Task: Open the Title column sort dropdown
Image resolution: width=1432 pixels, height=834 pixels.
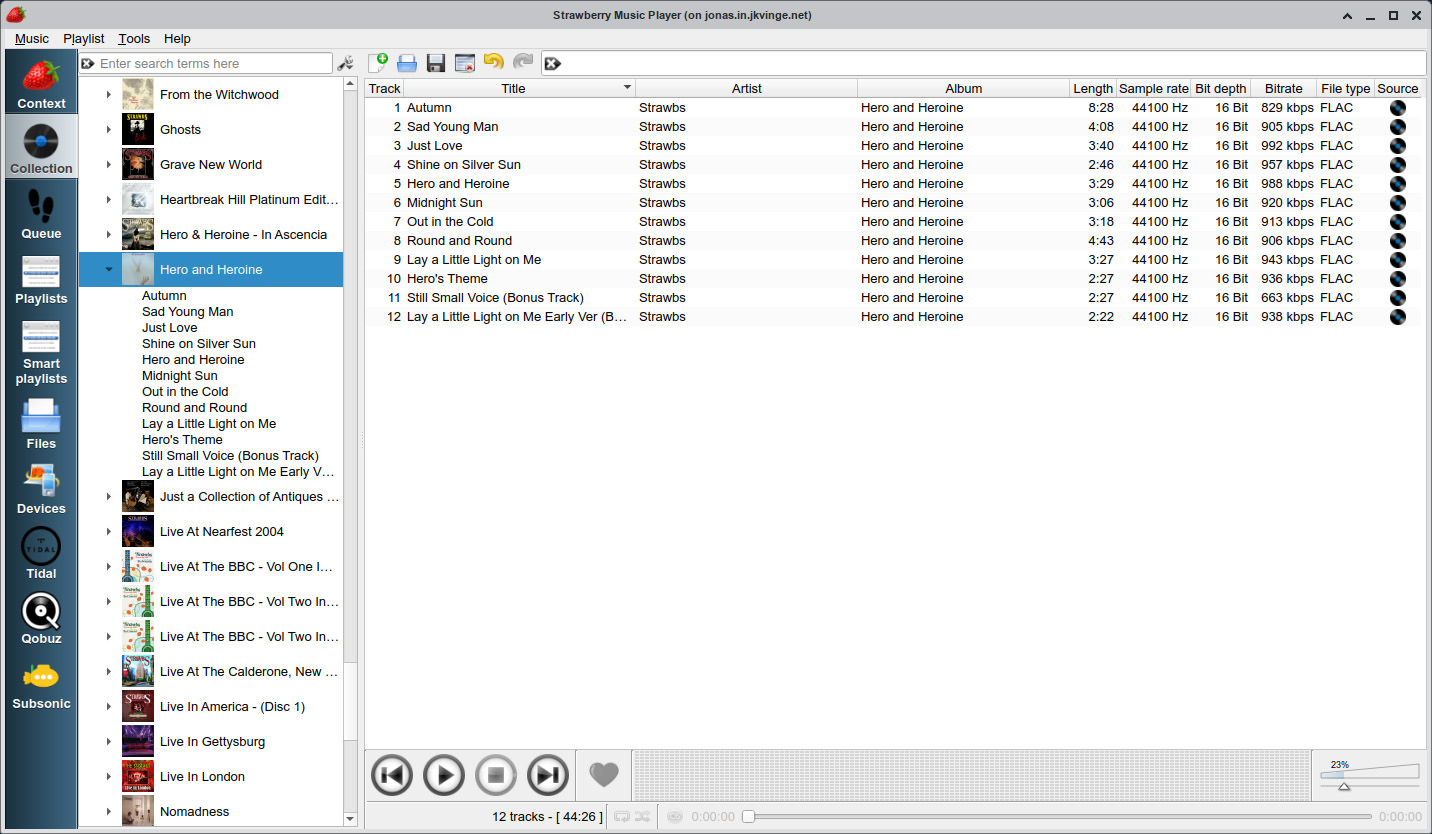Action: pos(627,88)
